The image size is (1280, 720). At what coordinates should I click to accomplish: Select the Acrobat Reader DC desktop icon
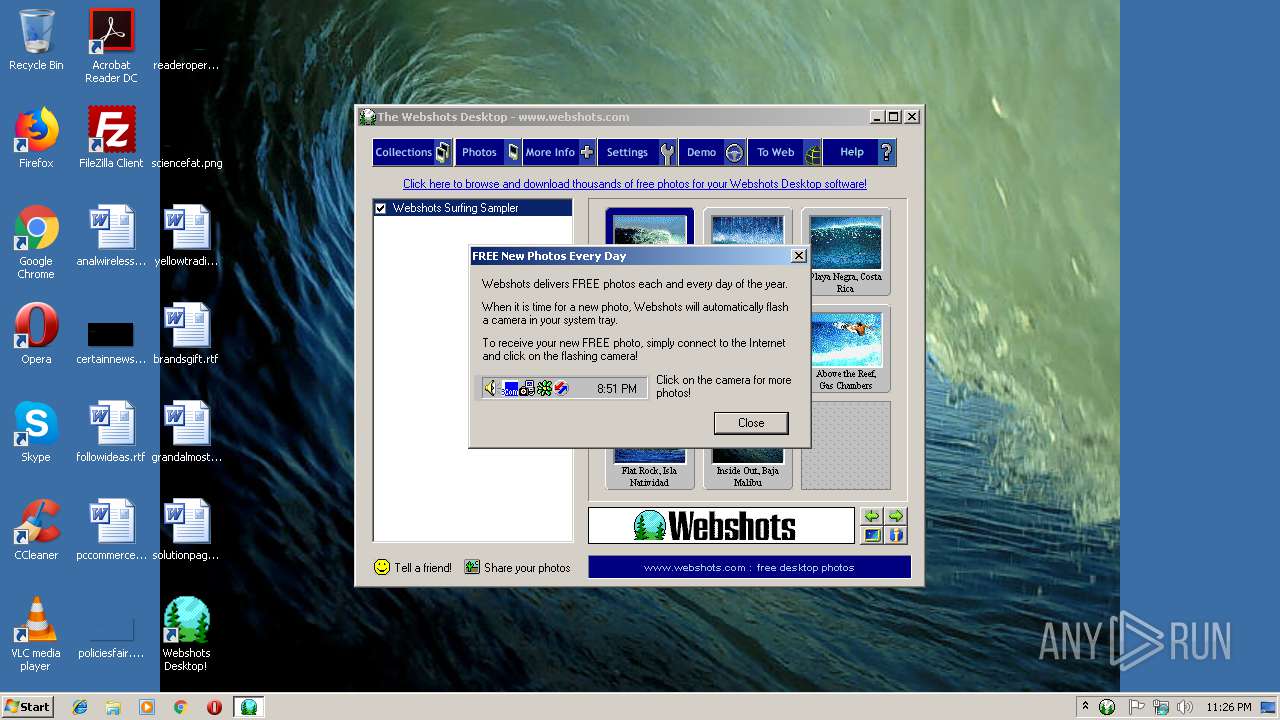111,46
